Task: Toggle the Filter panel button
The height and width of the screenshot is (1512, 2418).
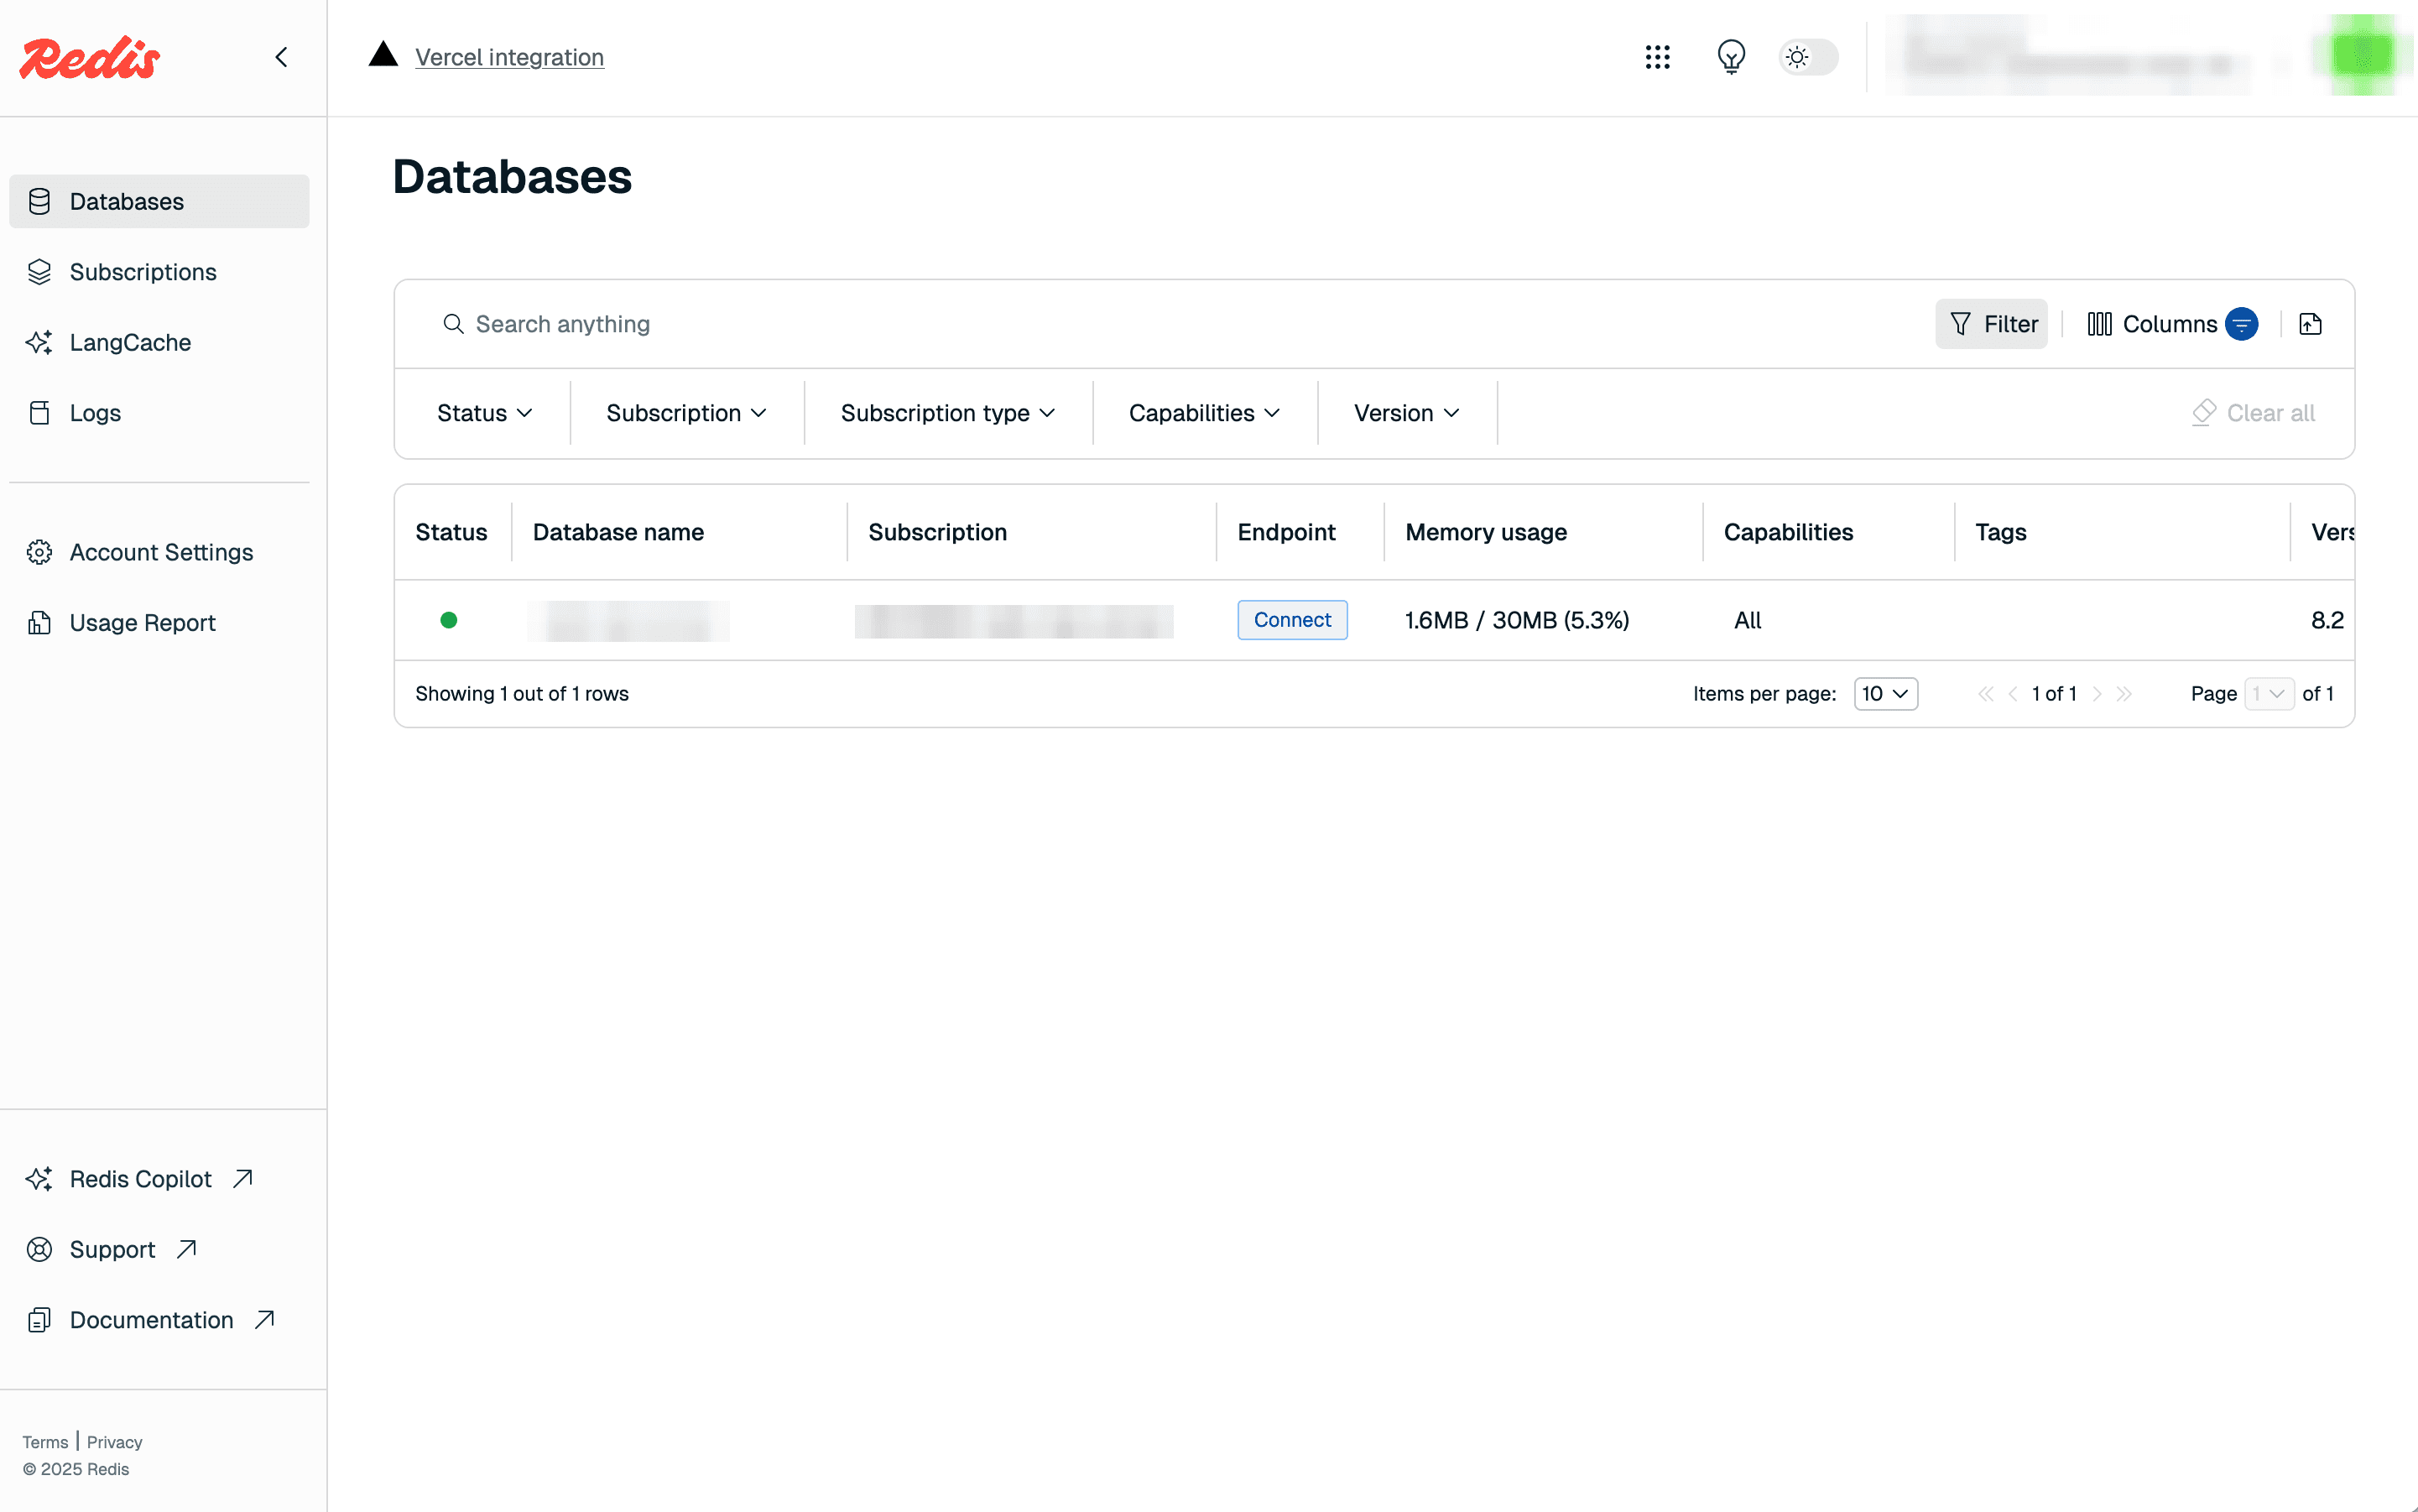Action: click(x=1991, y=323)
